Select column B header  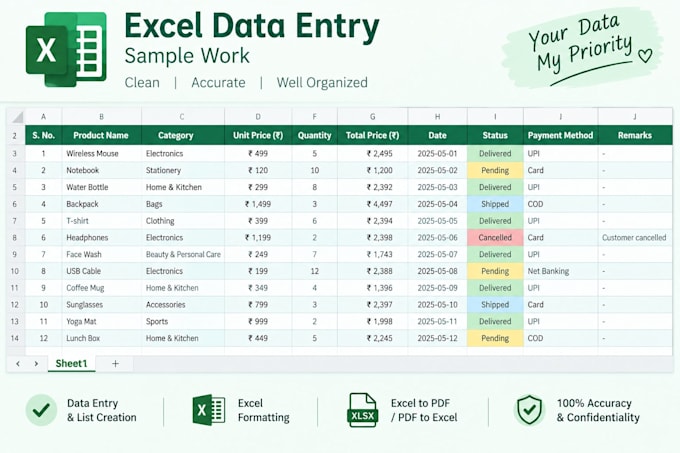[101, 117]
